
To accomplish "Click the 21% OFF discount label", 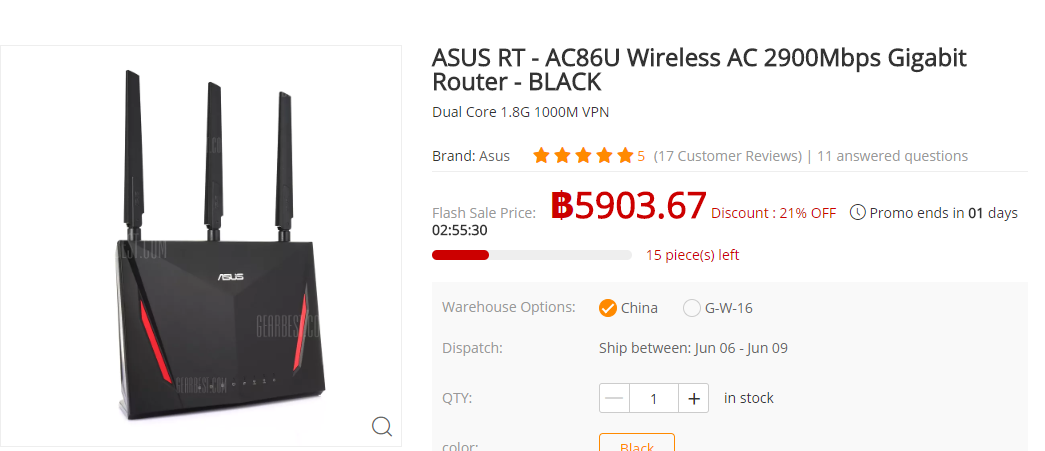I will 773,213.
